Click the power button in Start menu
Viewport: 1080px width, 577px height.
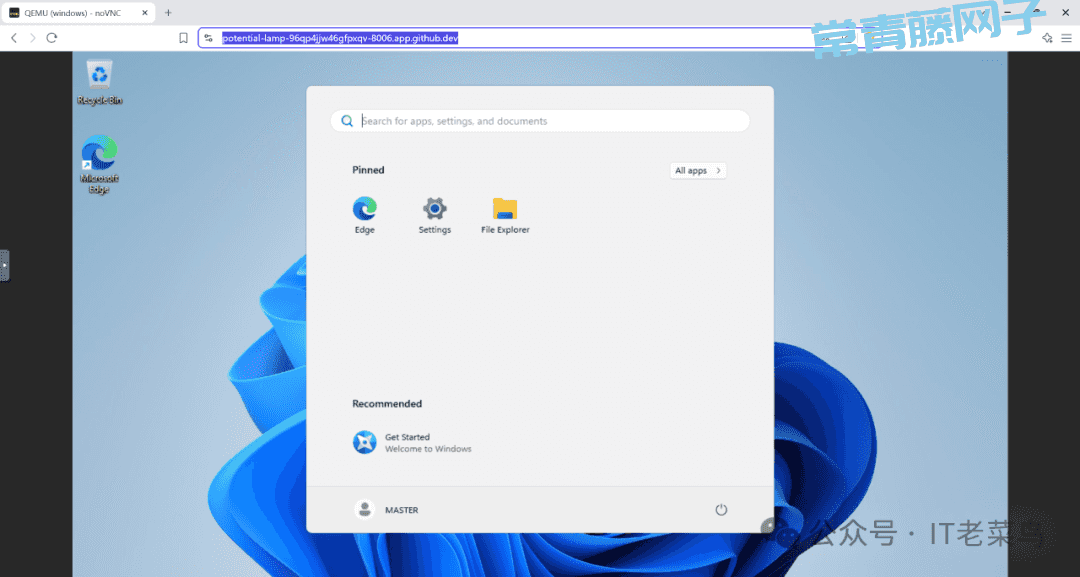click(x=721, y=510)
